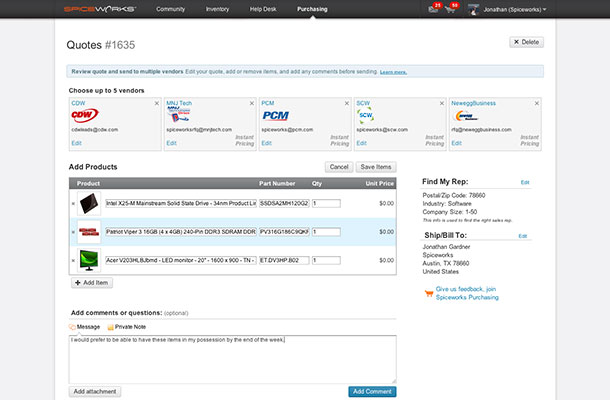Edit the NeweggBusiness vendor details

coord(456,143)
